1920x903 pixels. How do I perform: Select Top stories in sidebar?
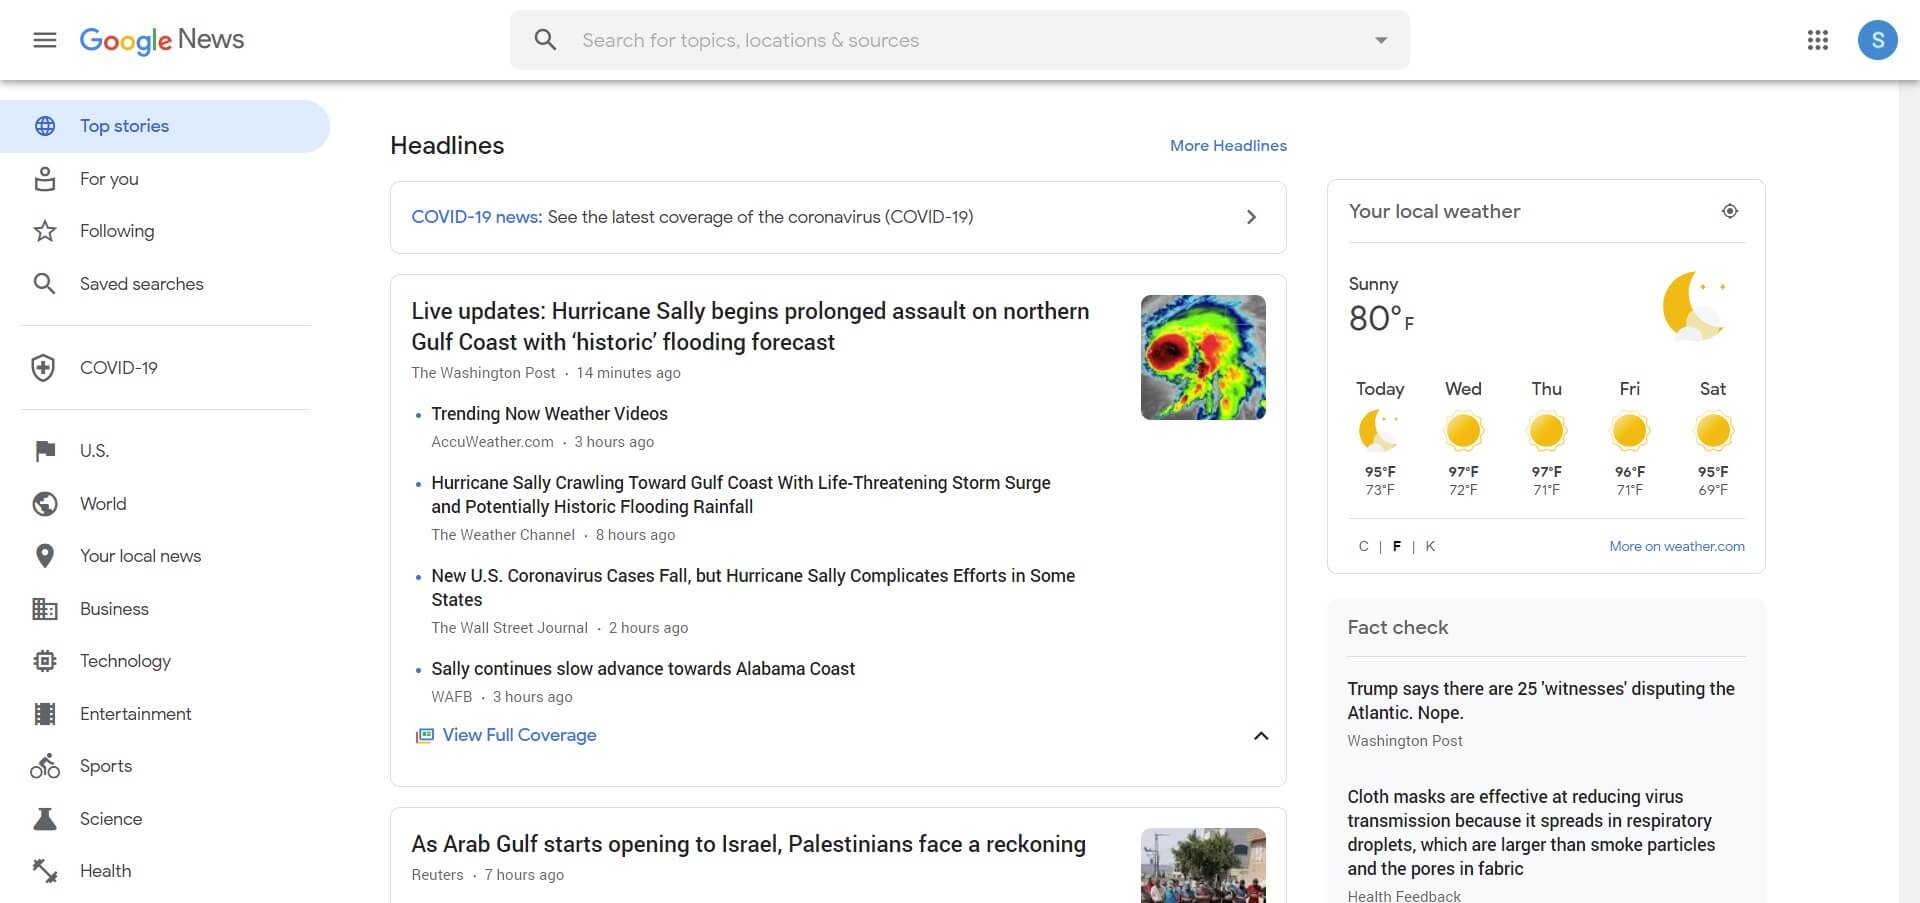tap(165, 126)
